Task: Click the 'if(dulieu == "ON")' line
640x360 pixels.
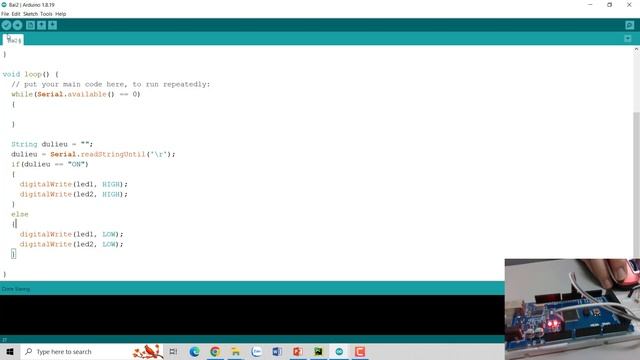Action: click(x=50, y=164)
